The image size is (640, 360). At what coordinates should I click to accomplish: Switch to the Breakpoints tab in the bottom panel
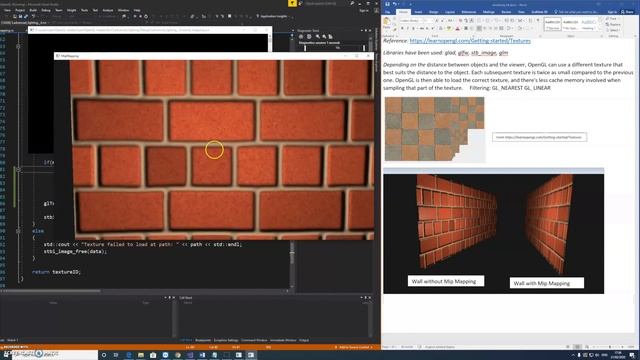[203, 340]
